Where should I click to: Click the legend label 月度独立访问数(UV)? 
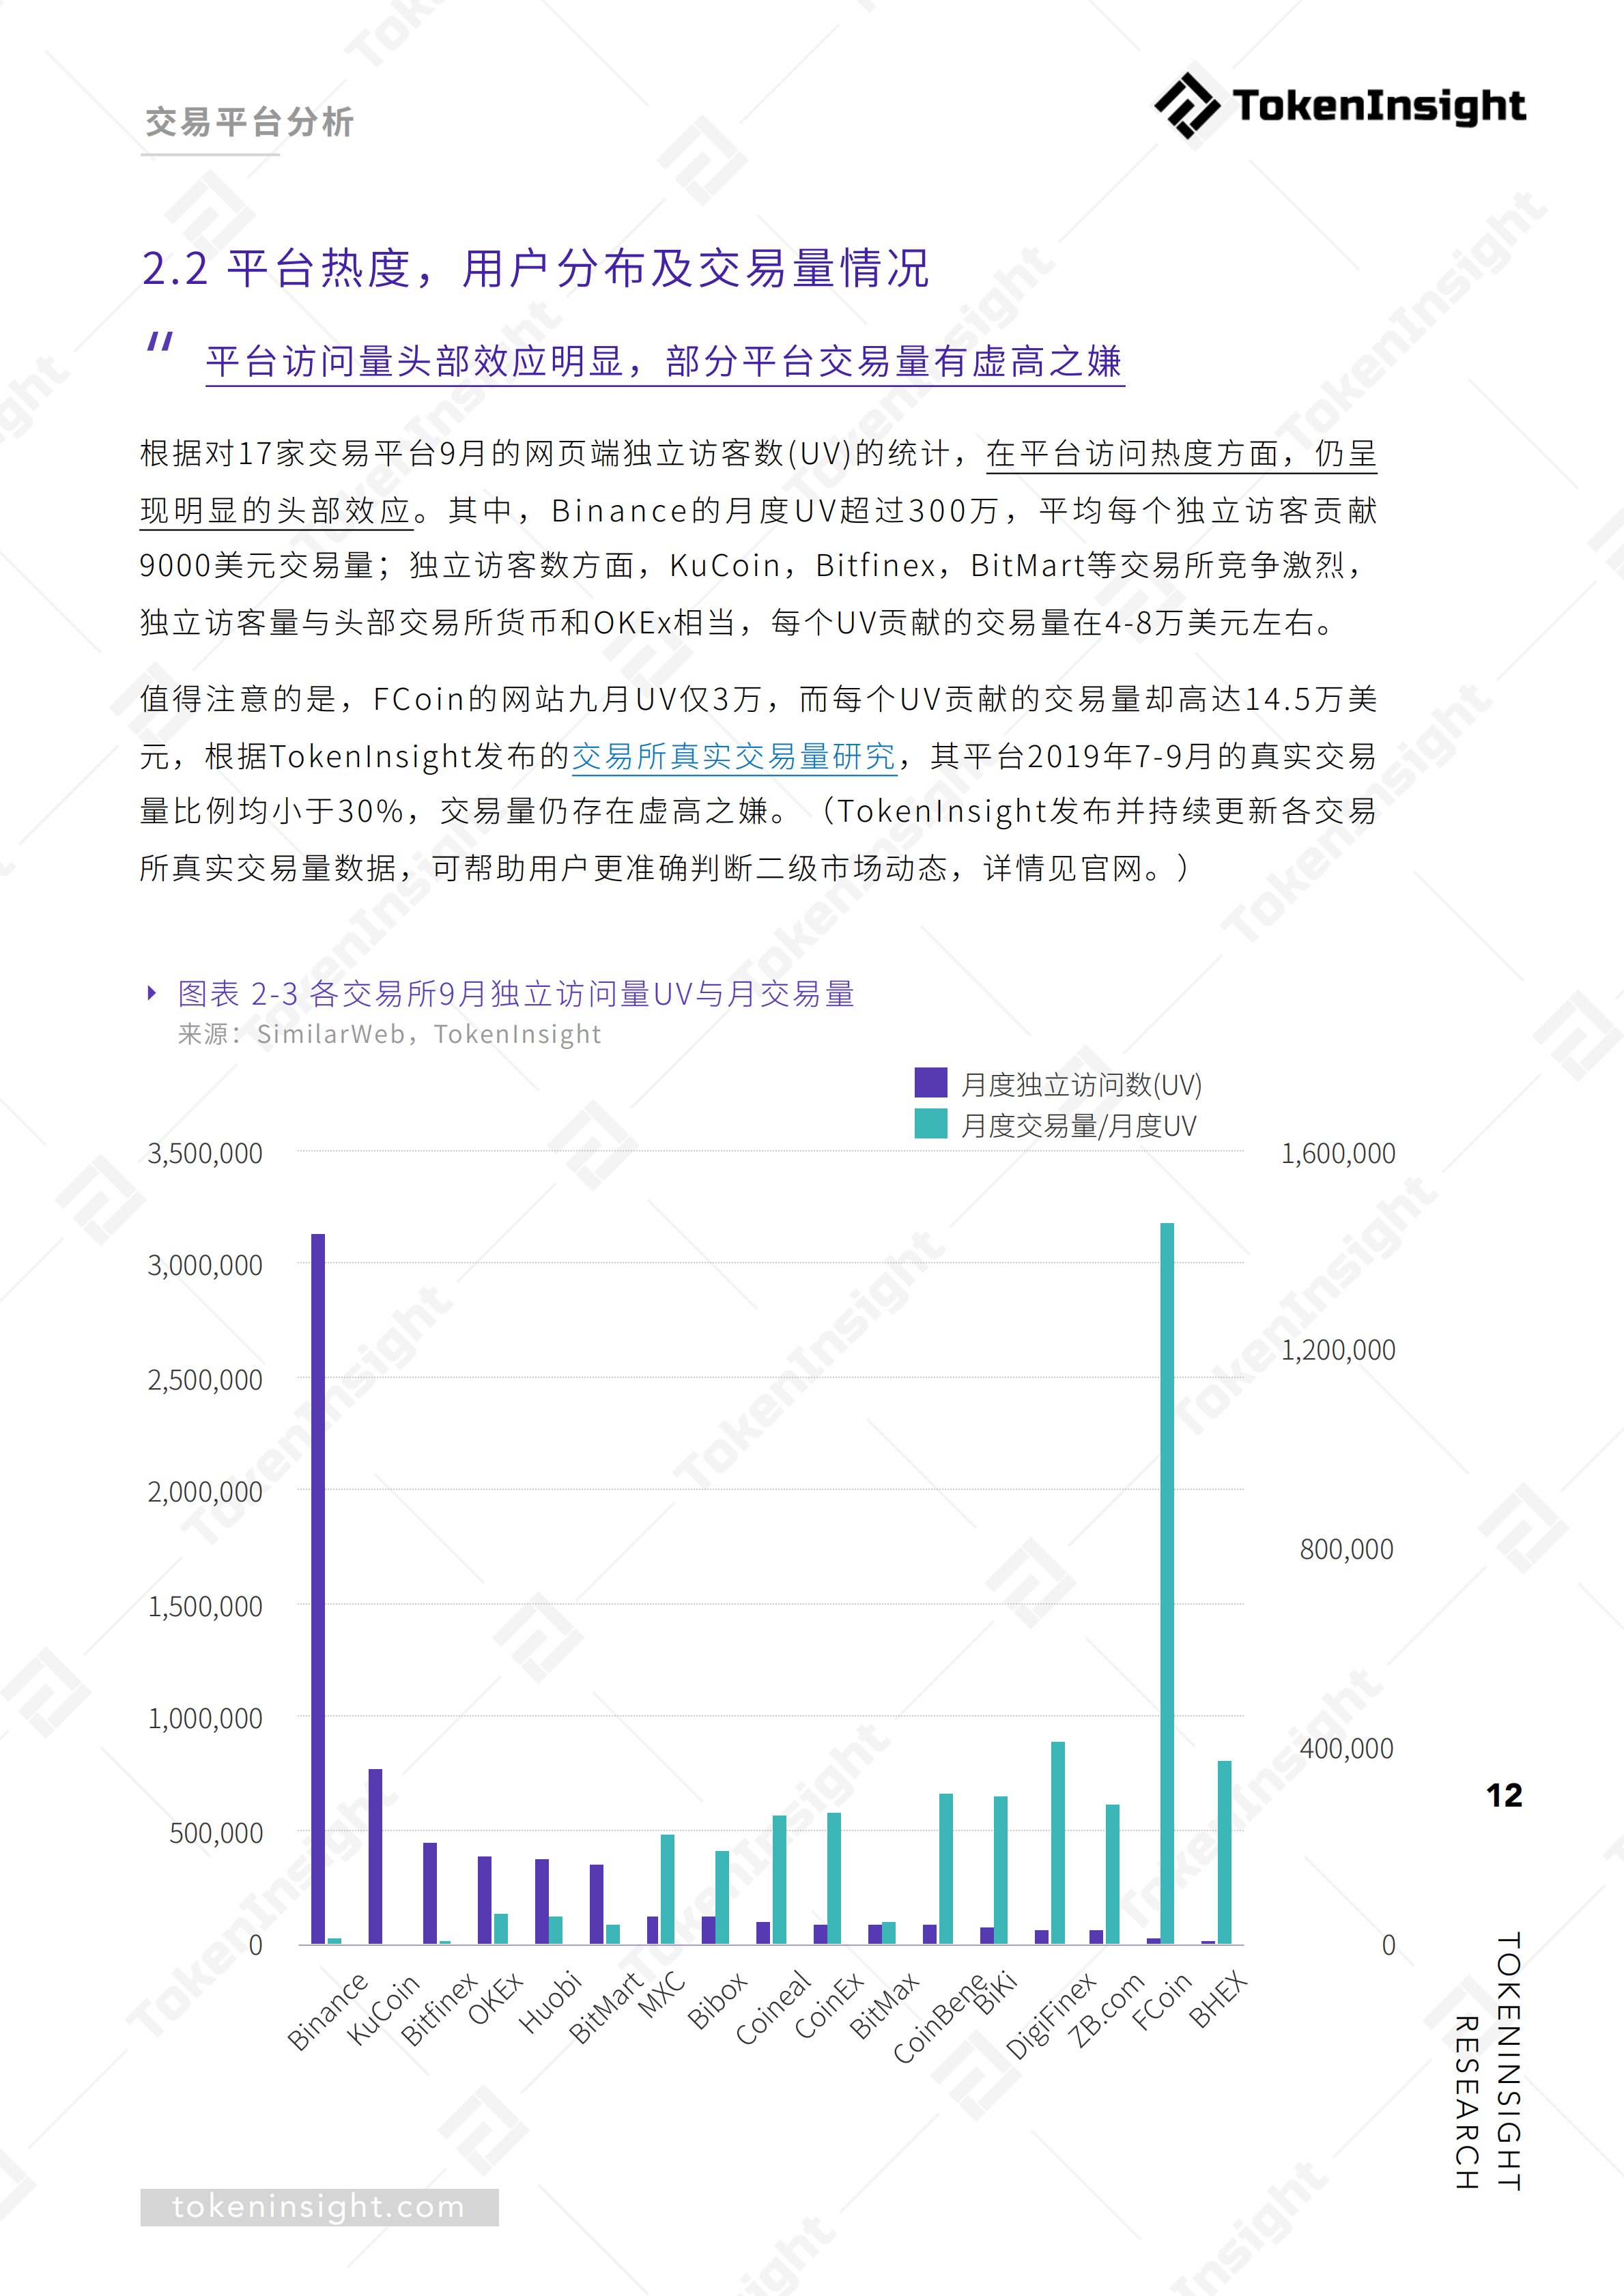point(1082,1084)
